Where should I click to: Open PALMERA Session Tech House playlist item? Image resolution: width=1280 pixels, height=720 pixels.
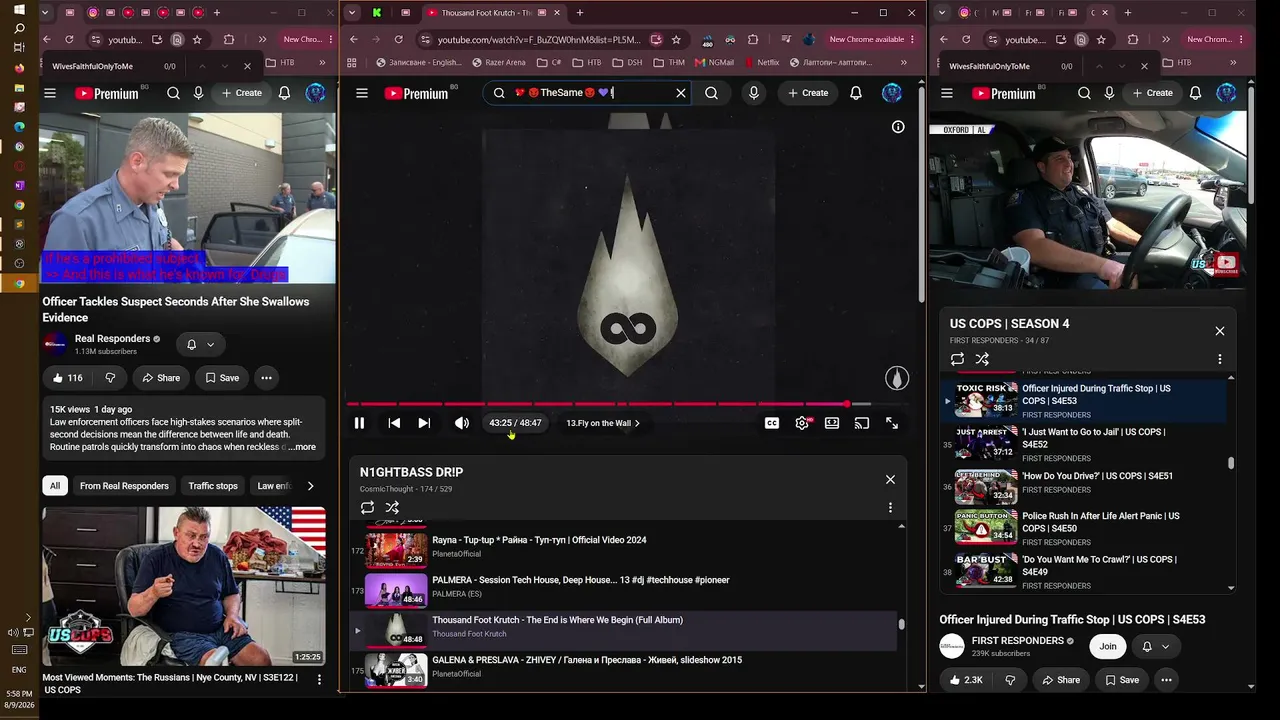point(625,590)
